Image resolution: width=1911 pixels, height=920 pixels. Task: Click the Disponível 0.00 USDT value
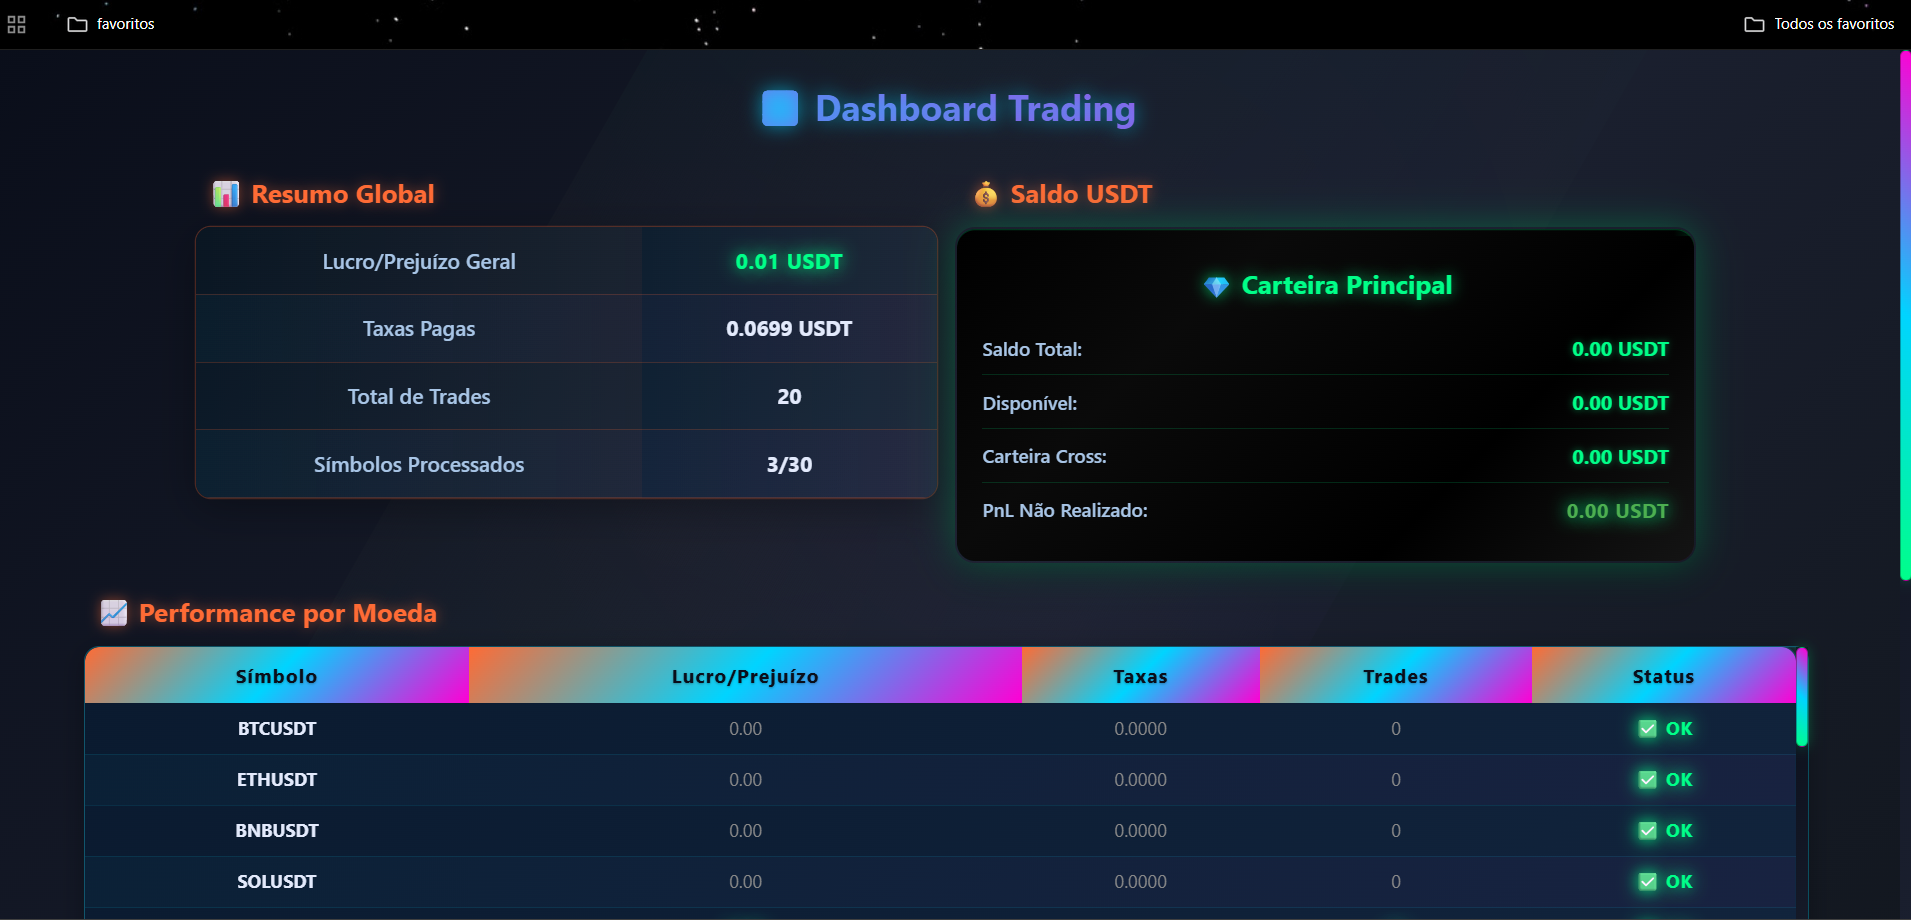[1620, 404]
